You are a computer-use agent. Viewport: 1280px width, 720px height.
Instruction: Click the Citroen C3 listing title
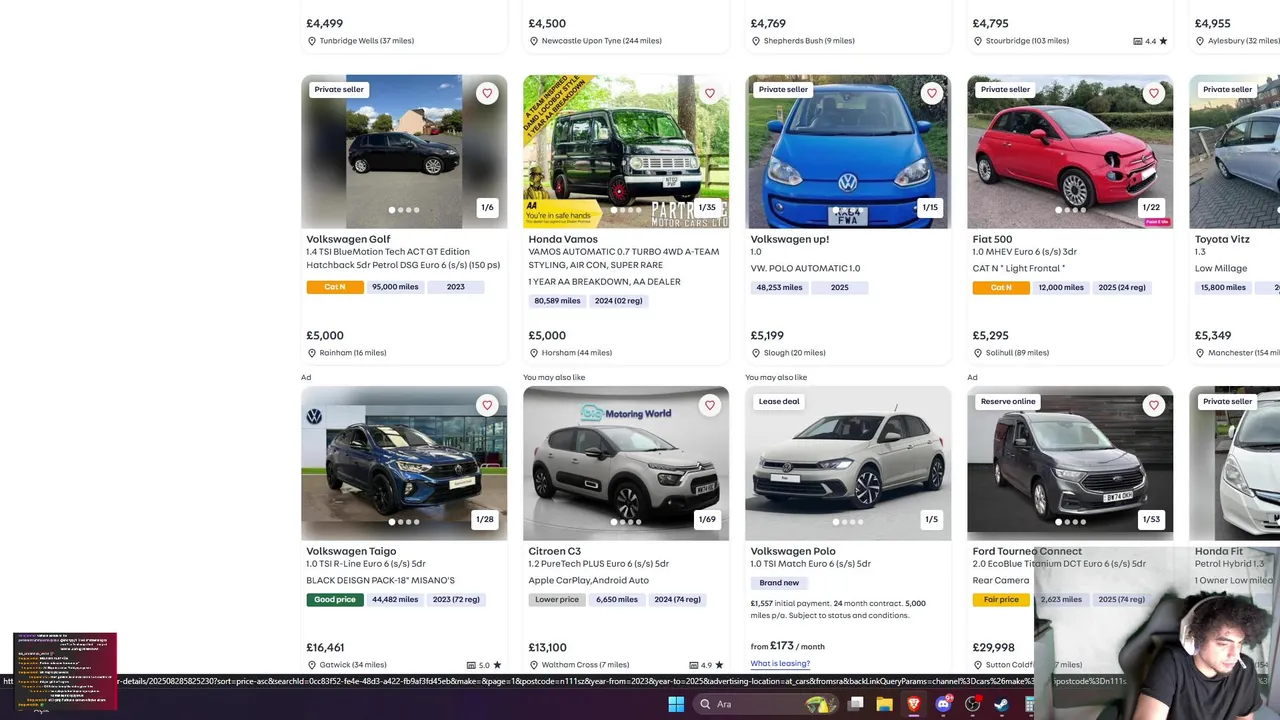click(x=554, y=551)
